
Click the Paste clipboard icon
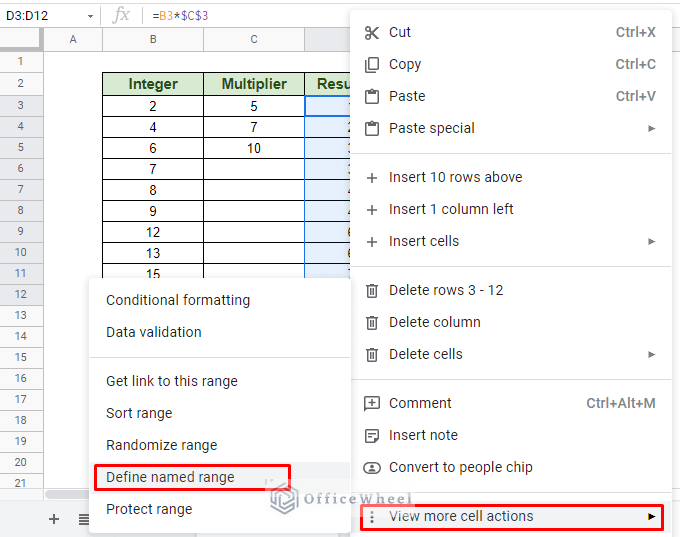372,96
